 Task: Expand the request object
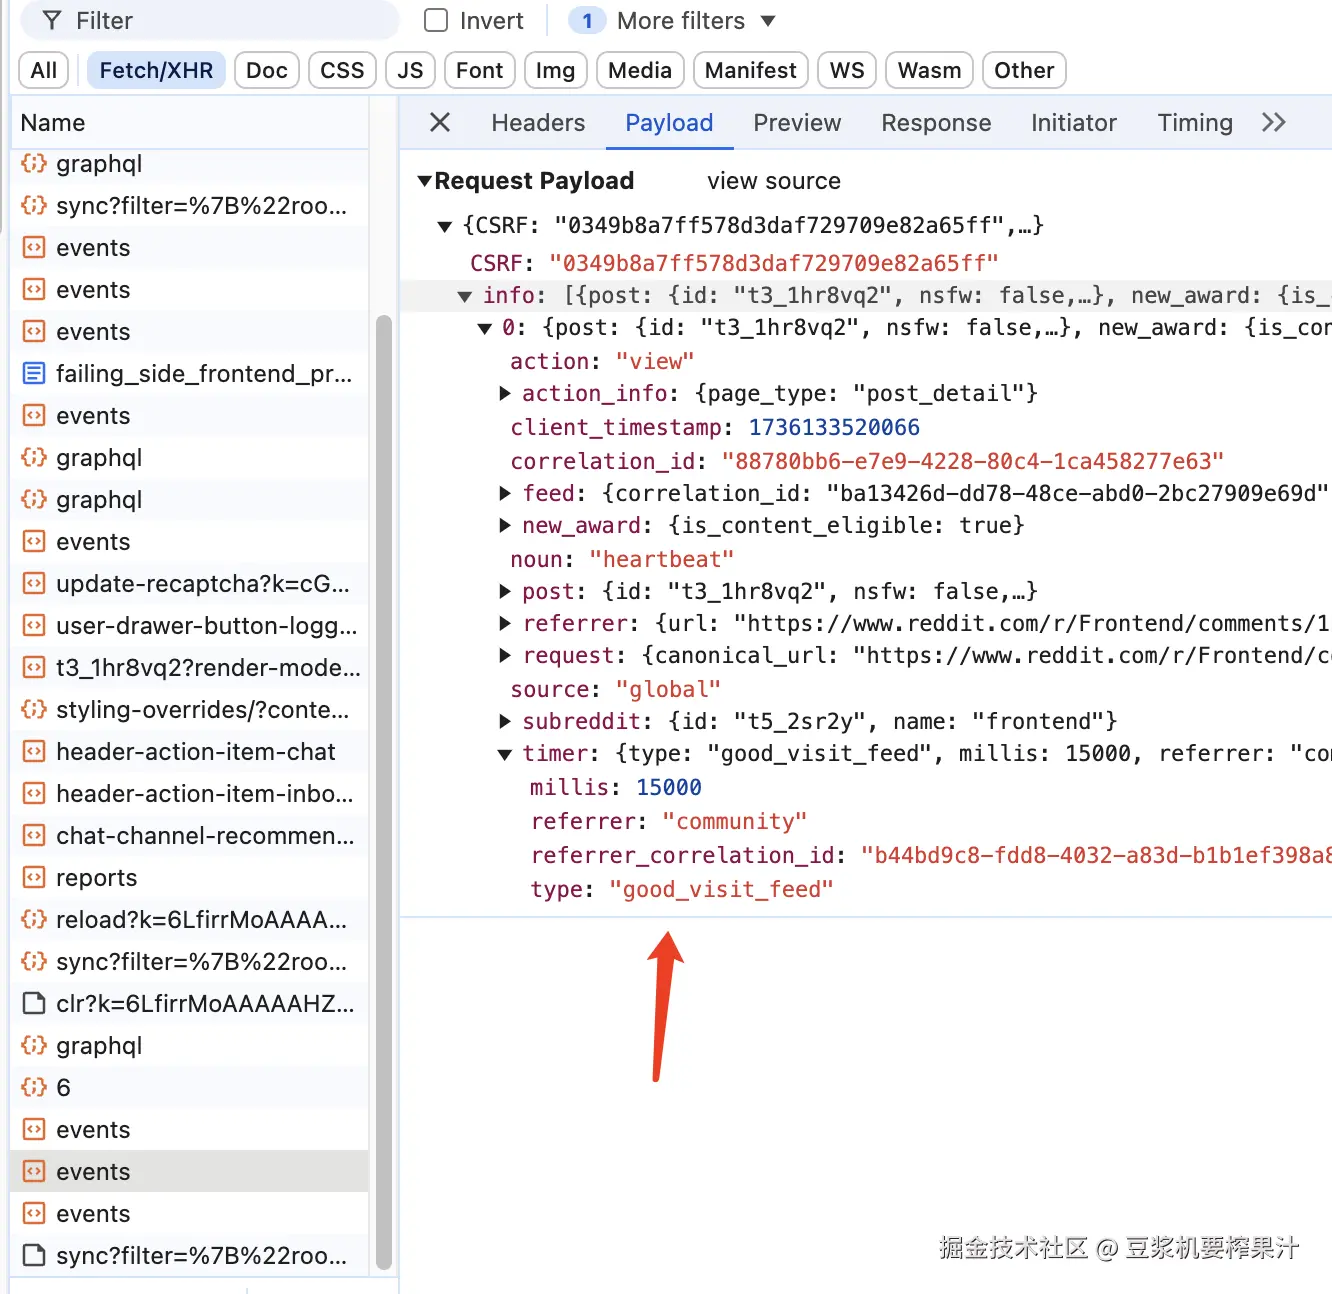pyautogui.click(x=505, y=656)
